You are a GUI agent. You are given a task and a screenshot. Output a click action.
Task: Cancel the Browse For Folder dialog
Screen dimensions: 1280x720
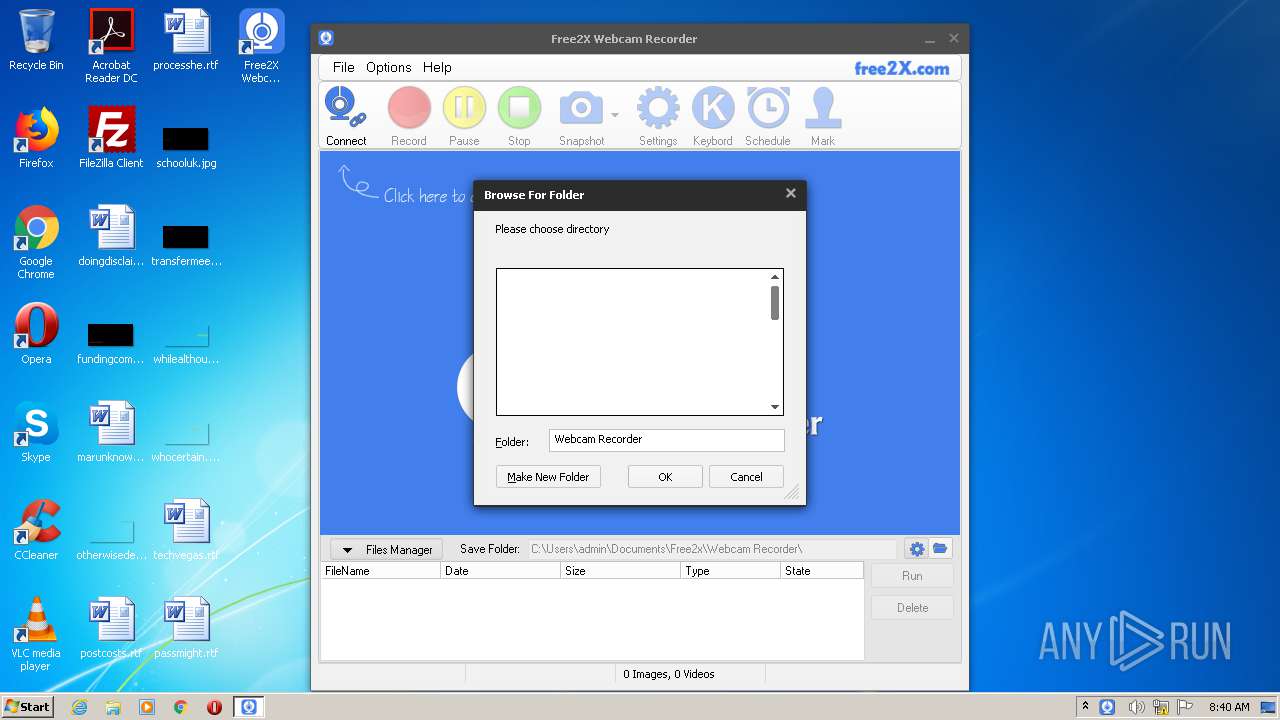click(x=746, y=477)
